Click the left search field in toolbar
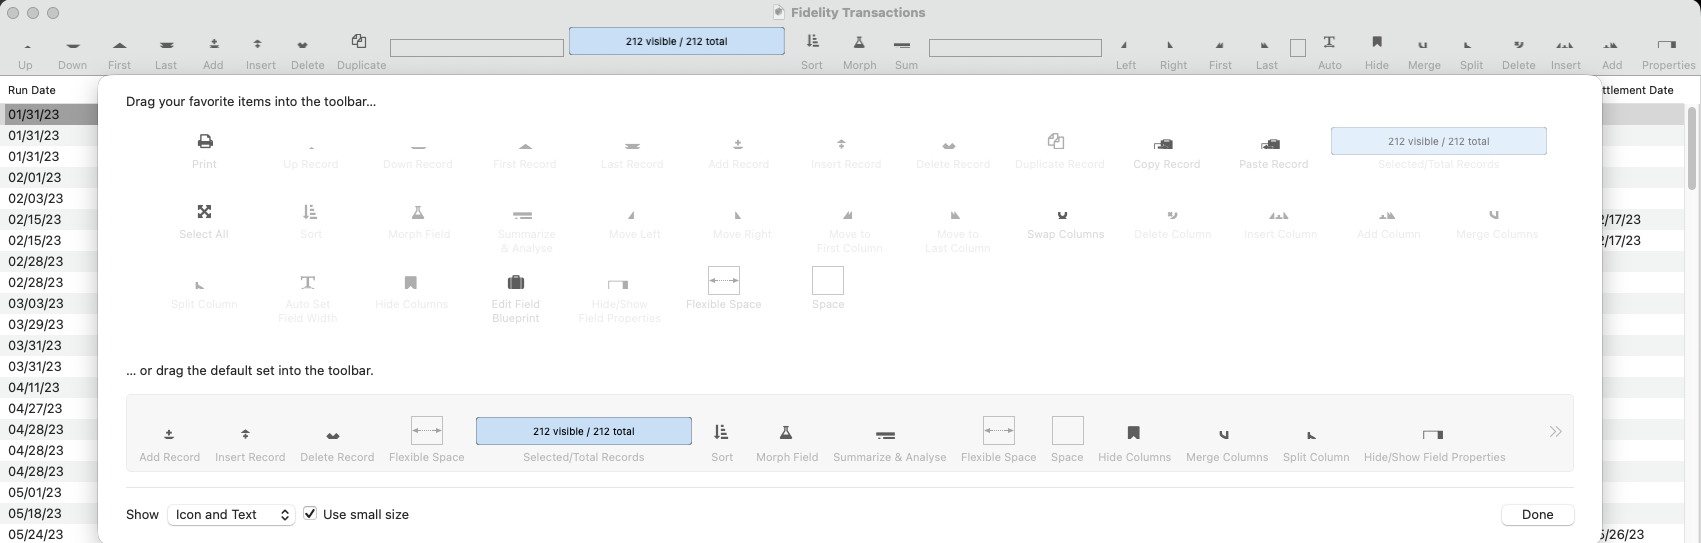The width and height of the screenshot is (1701, 543). pyautogui.click(x=477, y=48)
